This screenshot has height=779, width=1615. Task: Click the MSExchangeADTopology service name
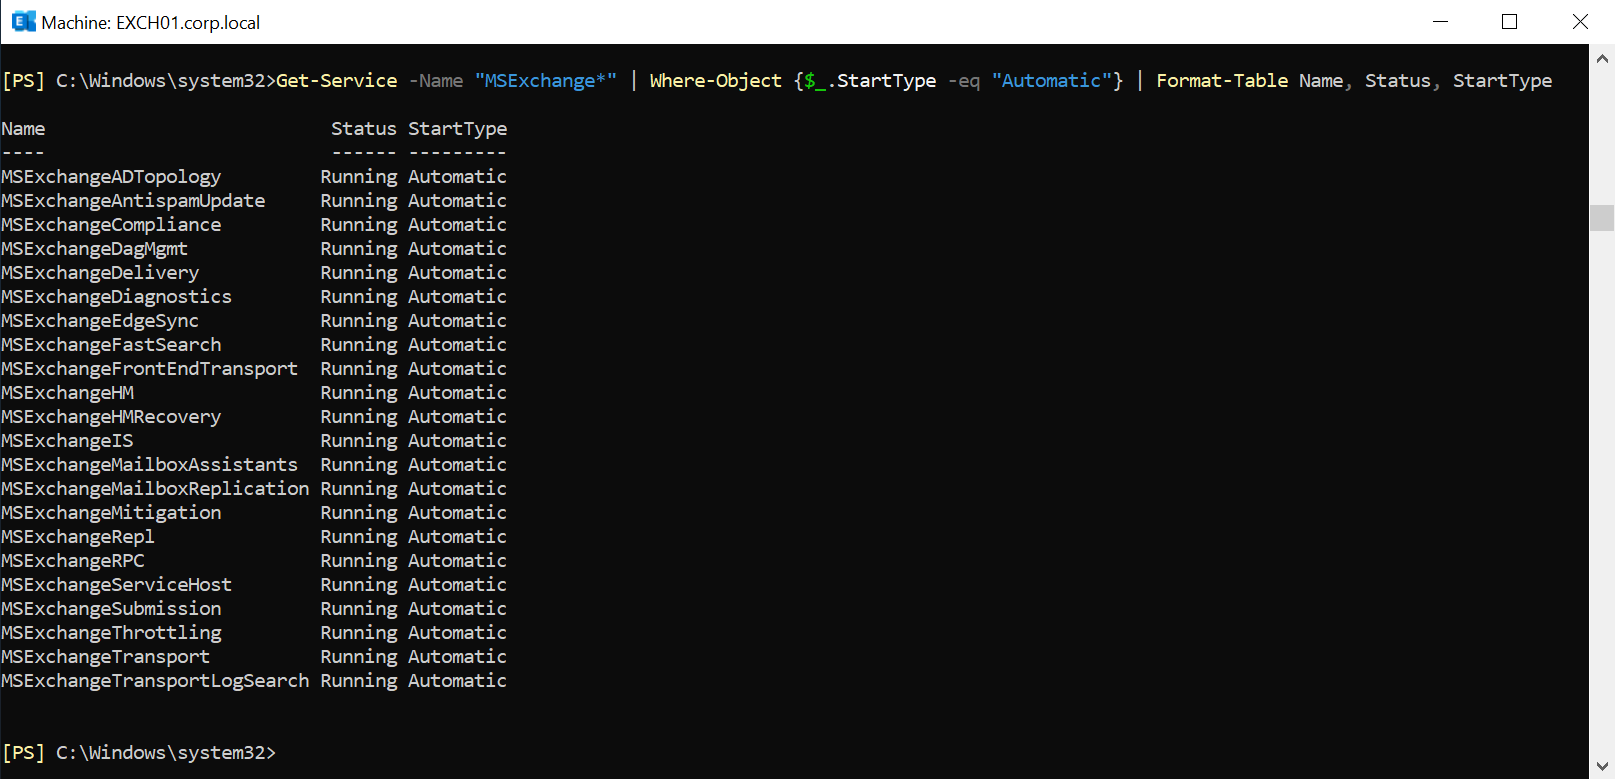coord(111,177)
